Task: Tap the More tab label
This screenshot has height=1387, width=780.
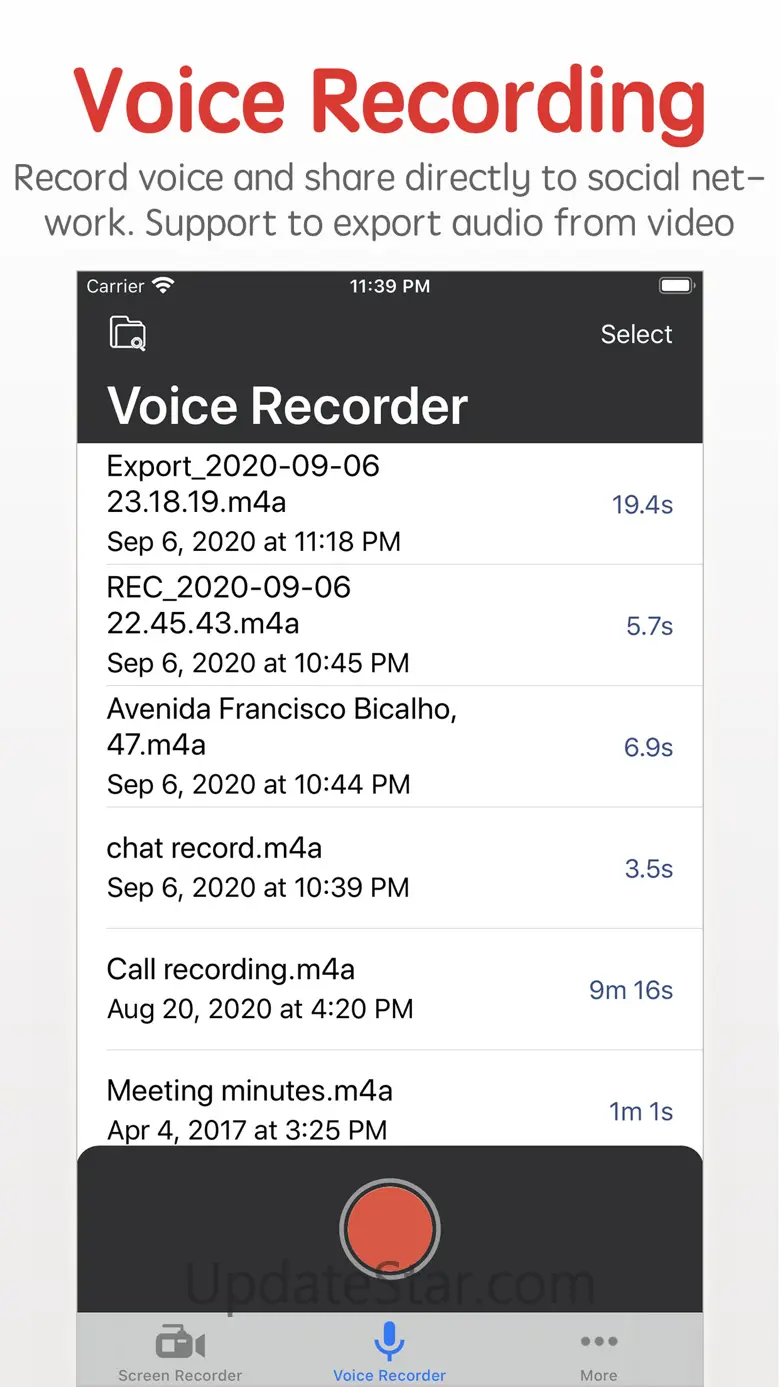Action: click(x=598, y=1375)
